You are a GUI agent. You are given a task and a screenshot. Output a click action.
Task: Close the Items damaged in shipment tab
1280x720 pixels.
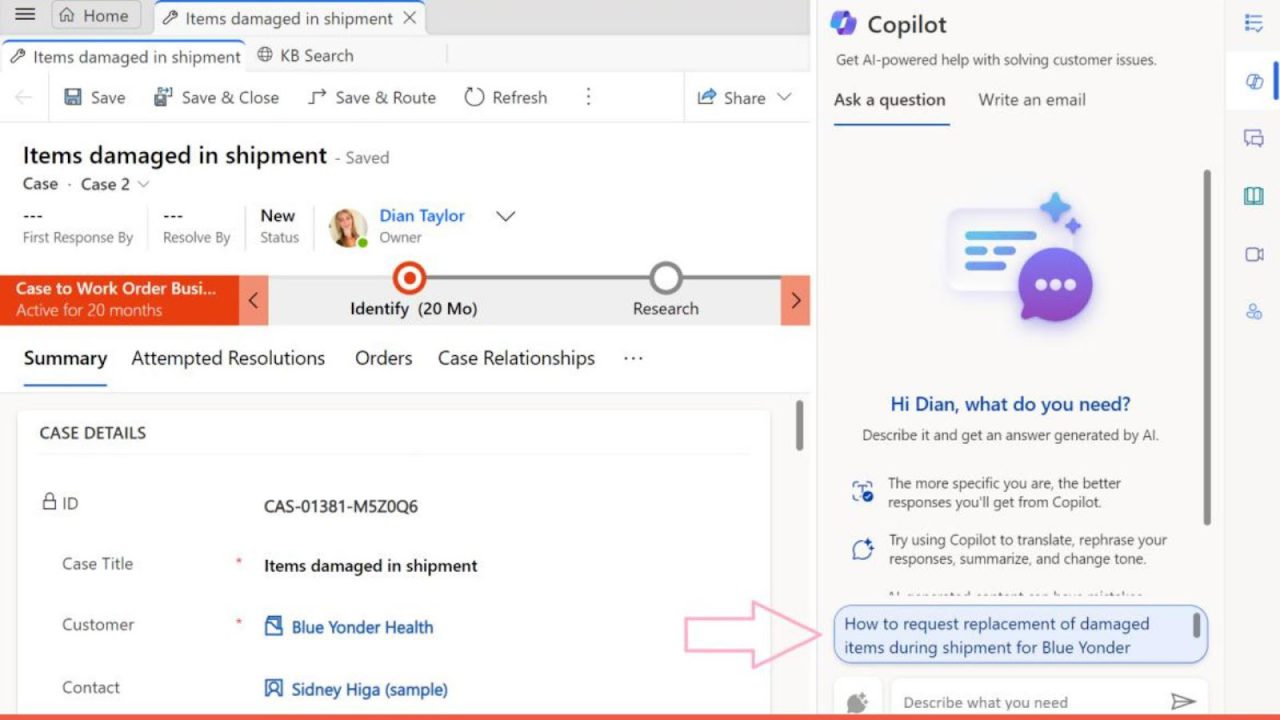(409, 18)
